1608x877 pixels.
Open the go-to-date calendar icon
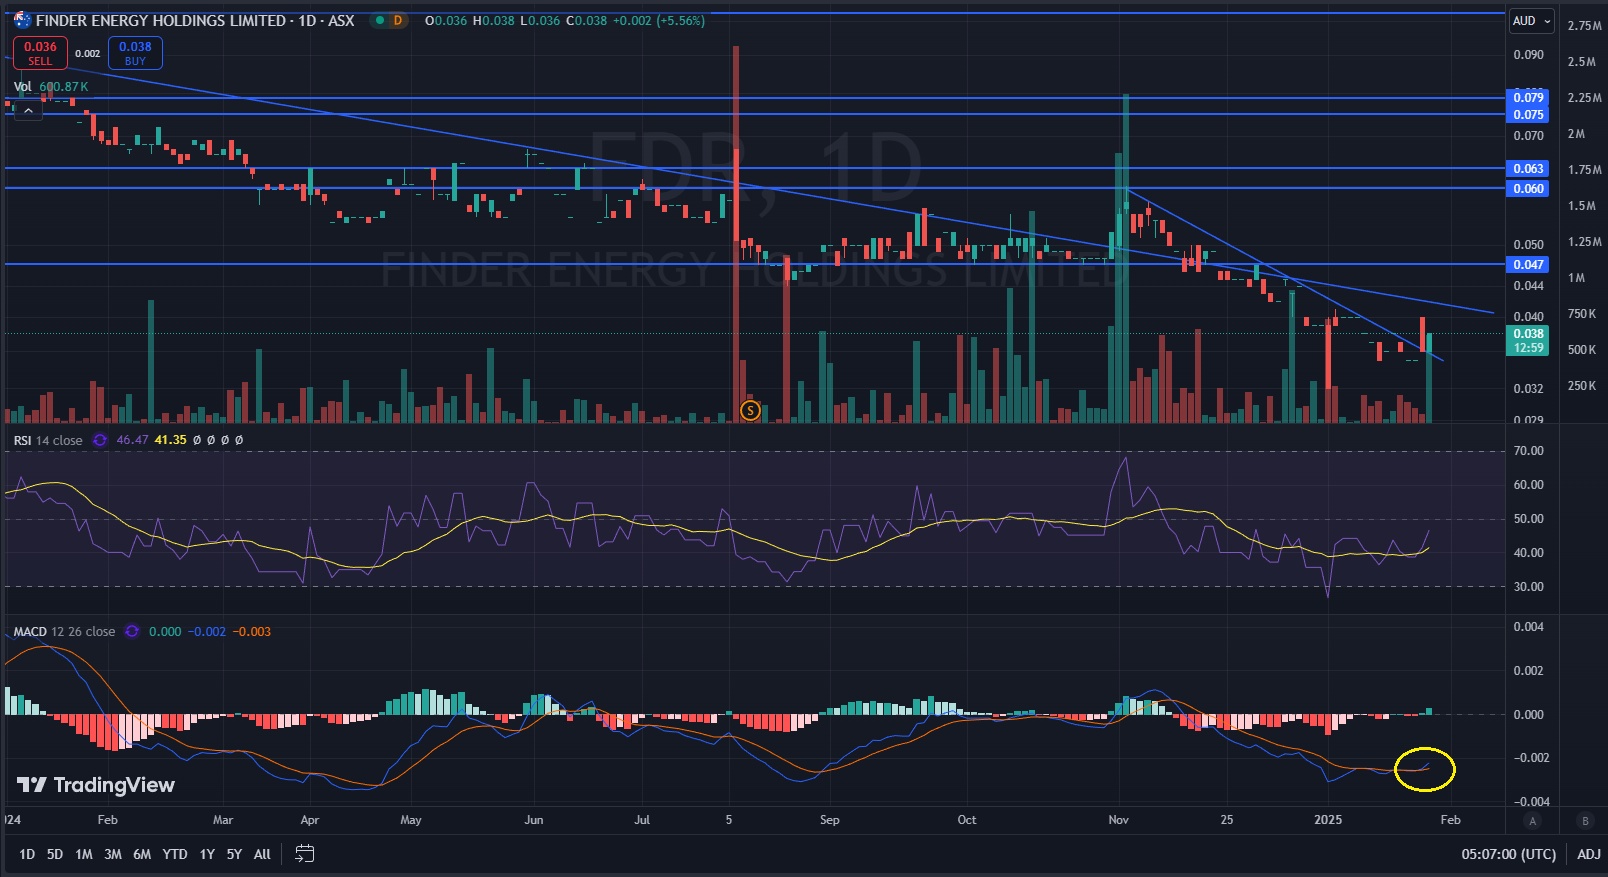(305, 854)
